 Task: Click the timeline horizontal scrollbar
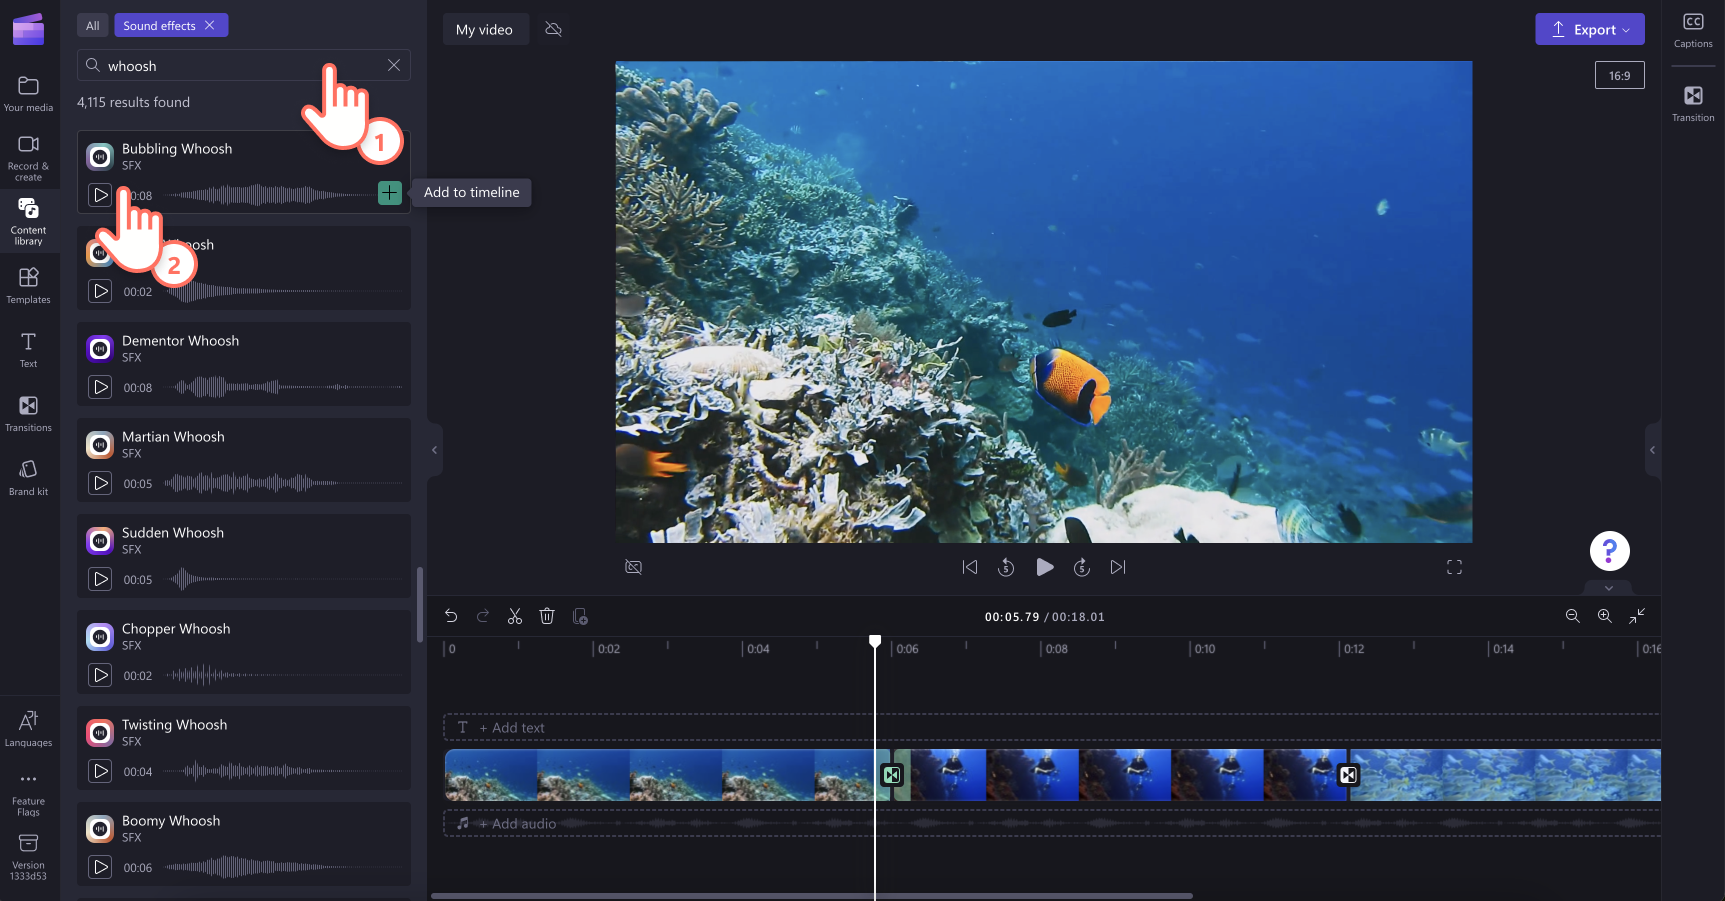(811, 896)
